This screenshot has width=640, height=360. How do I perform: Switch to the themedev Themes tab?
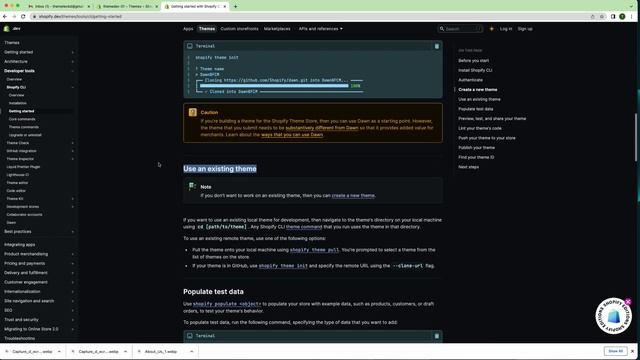coord(127,7)
